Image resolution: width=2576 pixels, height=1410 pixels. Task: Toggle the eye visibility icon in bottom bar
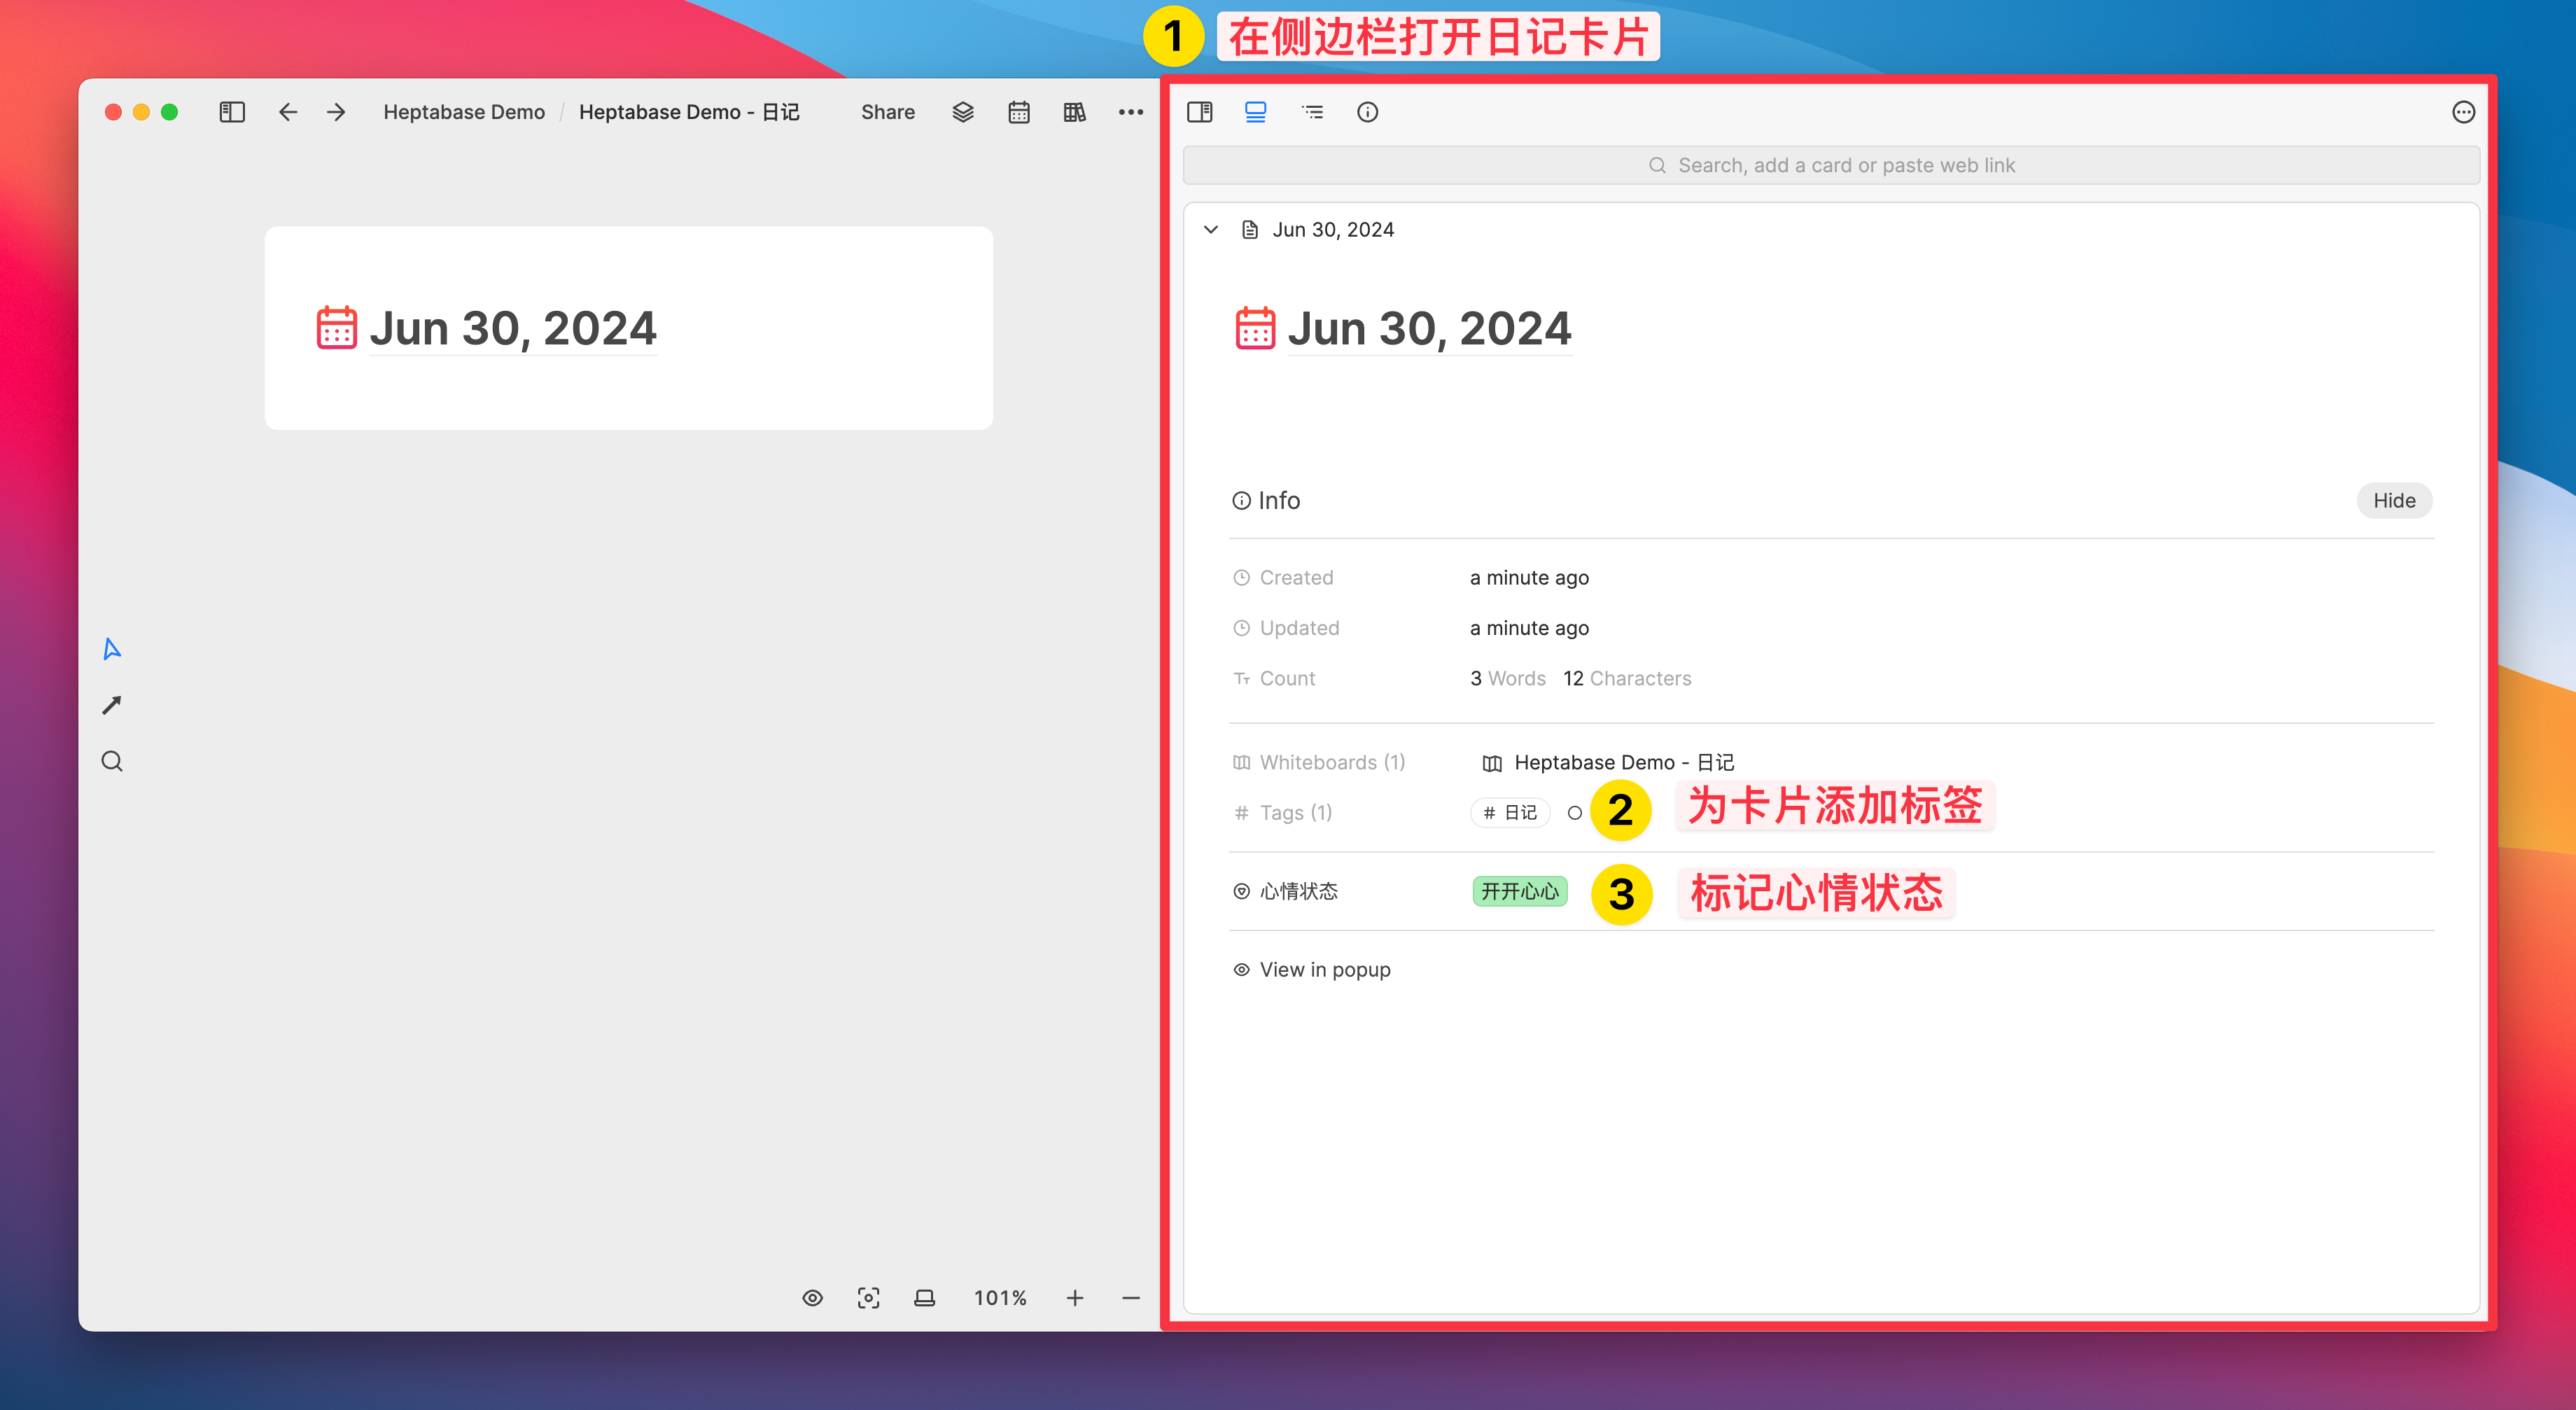pos(813,1298)
